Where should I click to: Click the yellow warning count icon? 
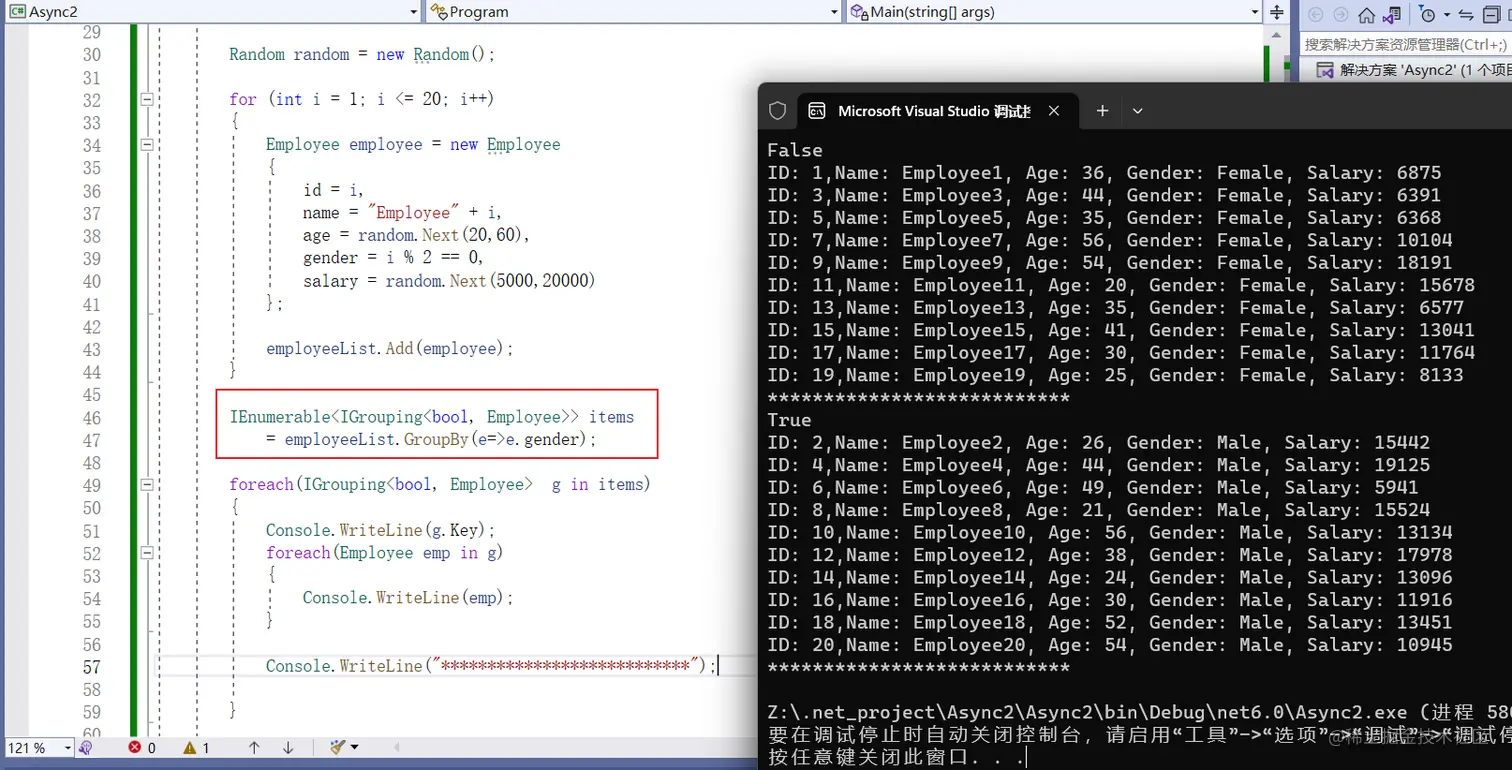[190, 748]
